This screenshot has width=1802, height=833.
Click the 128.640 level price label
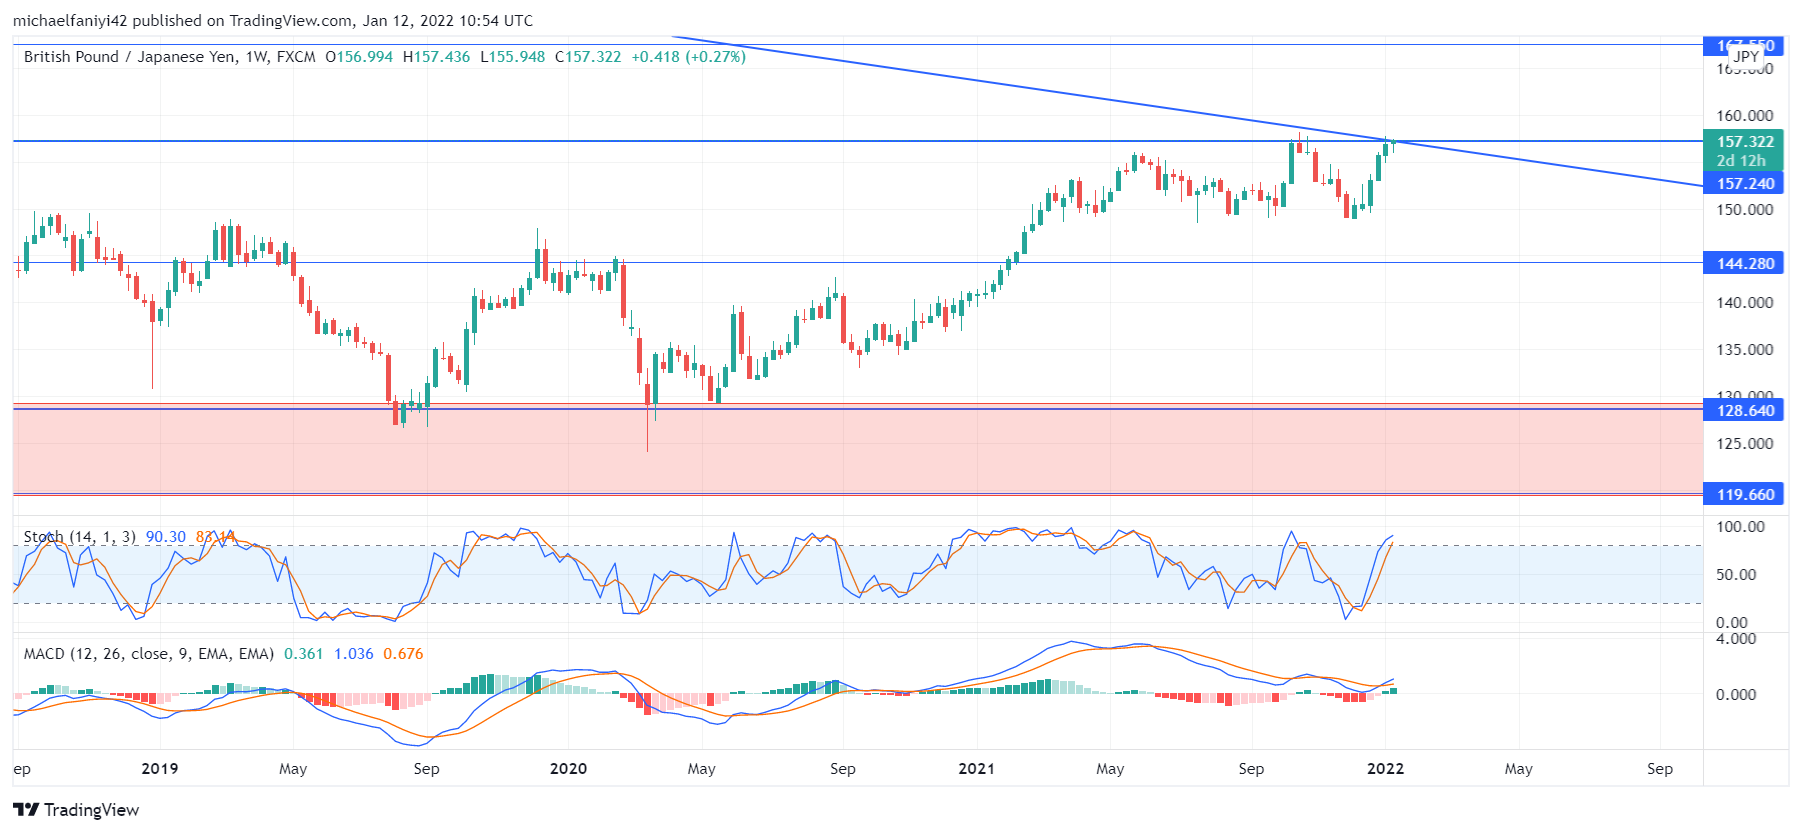pos(1745,411)
